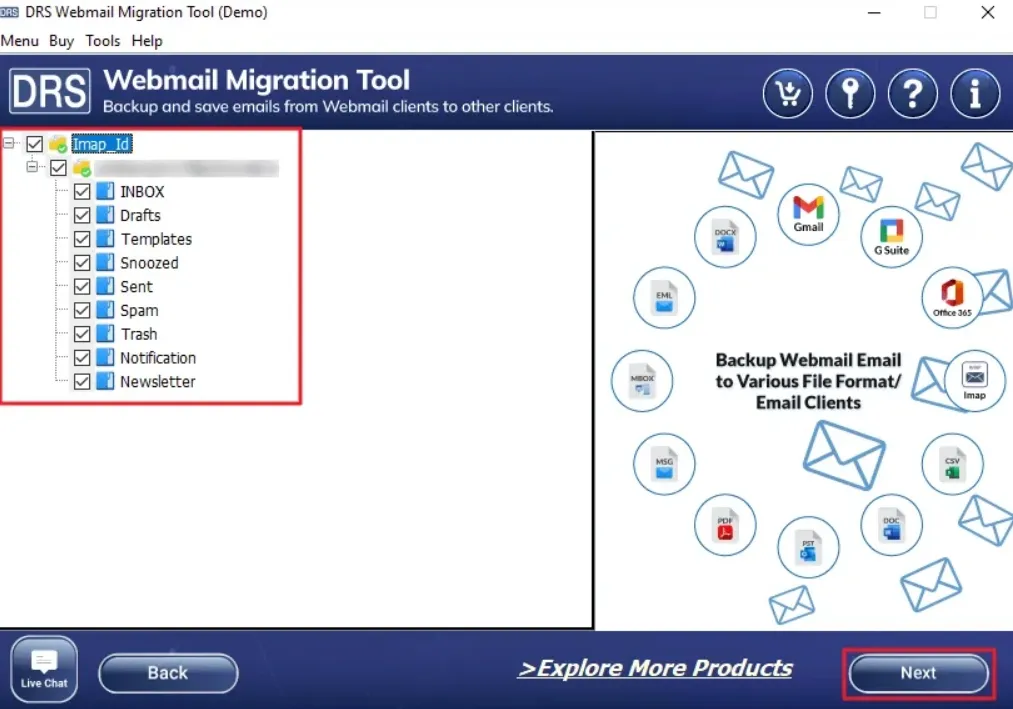The width and height of the screenshot is (1013, 709).
Task: Open the Menu menu
Action: click(x=20, y=41)
